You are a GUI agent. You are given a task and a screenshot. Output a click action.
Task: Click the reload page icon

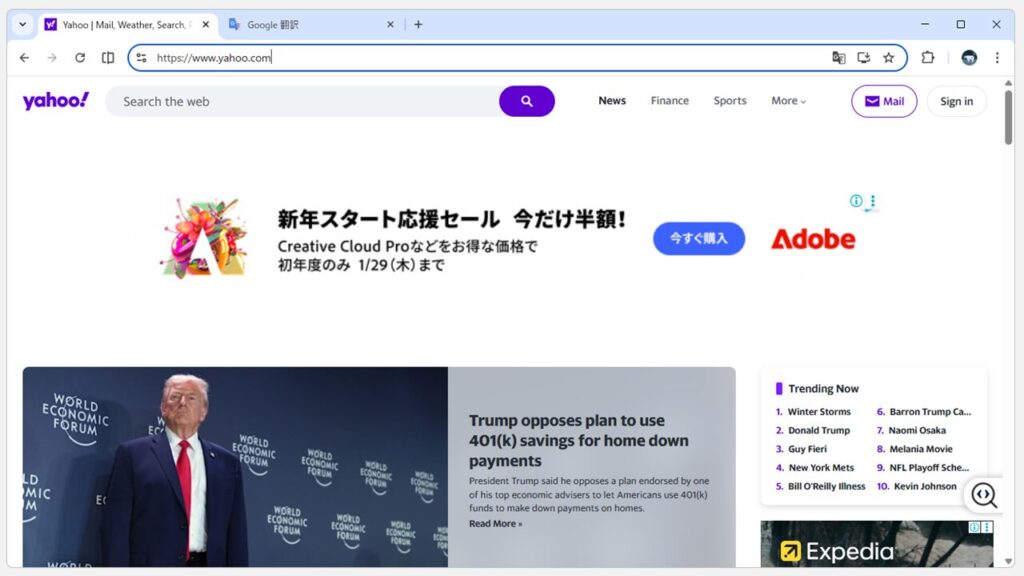click(80, 58)
